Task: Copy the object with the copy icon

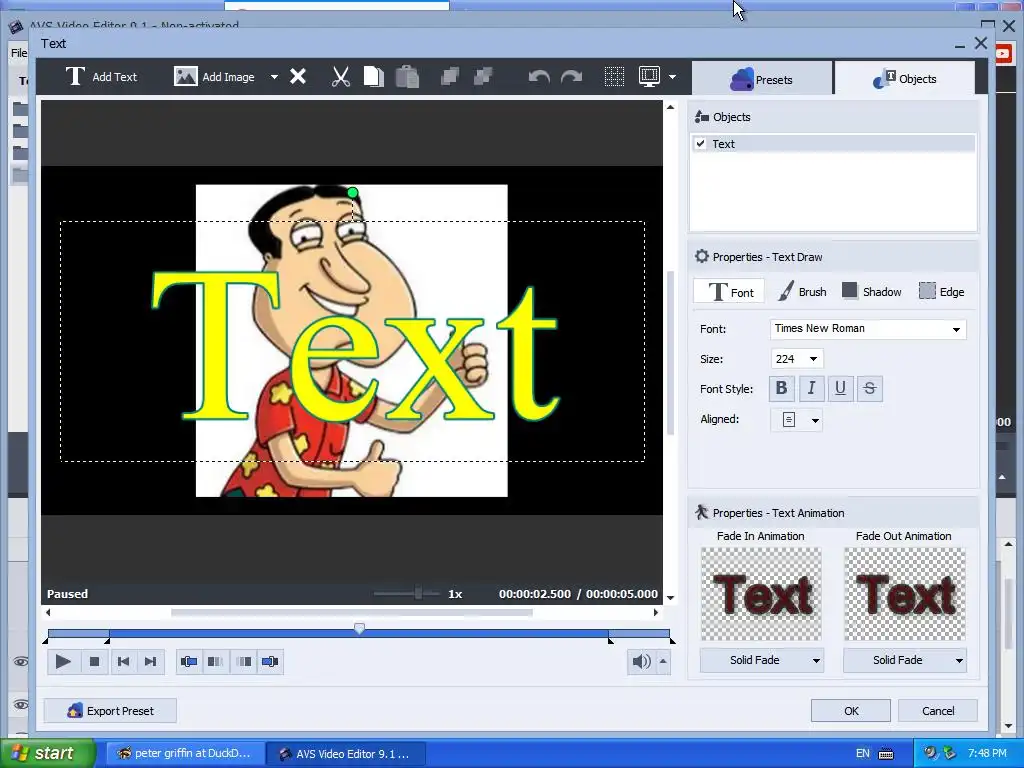Action: (x=374, y=77)
